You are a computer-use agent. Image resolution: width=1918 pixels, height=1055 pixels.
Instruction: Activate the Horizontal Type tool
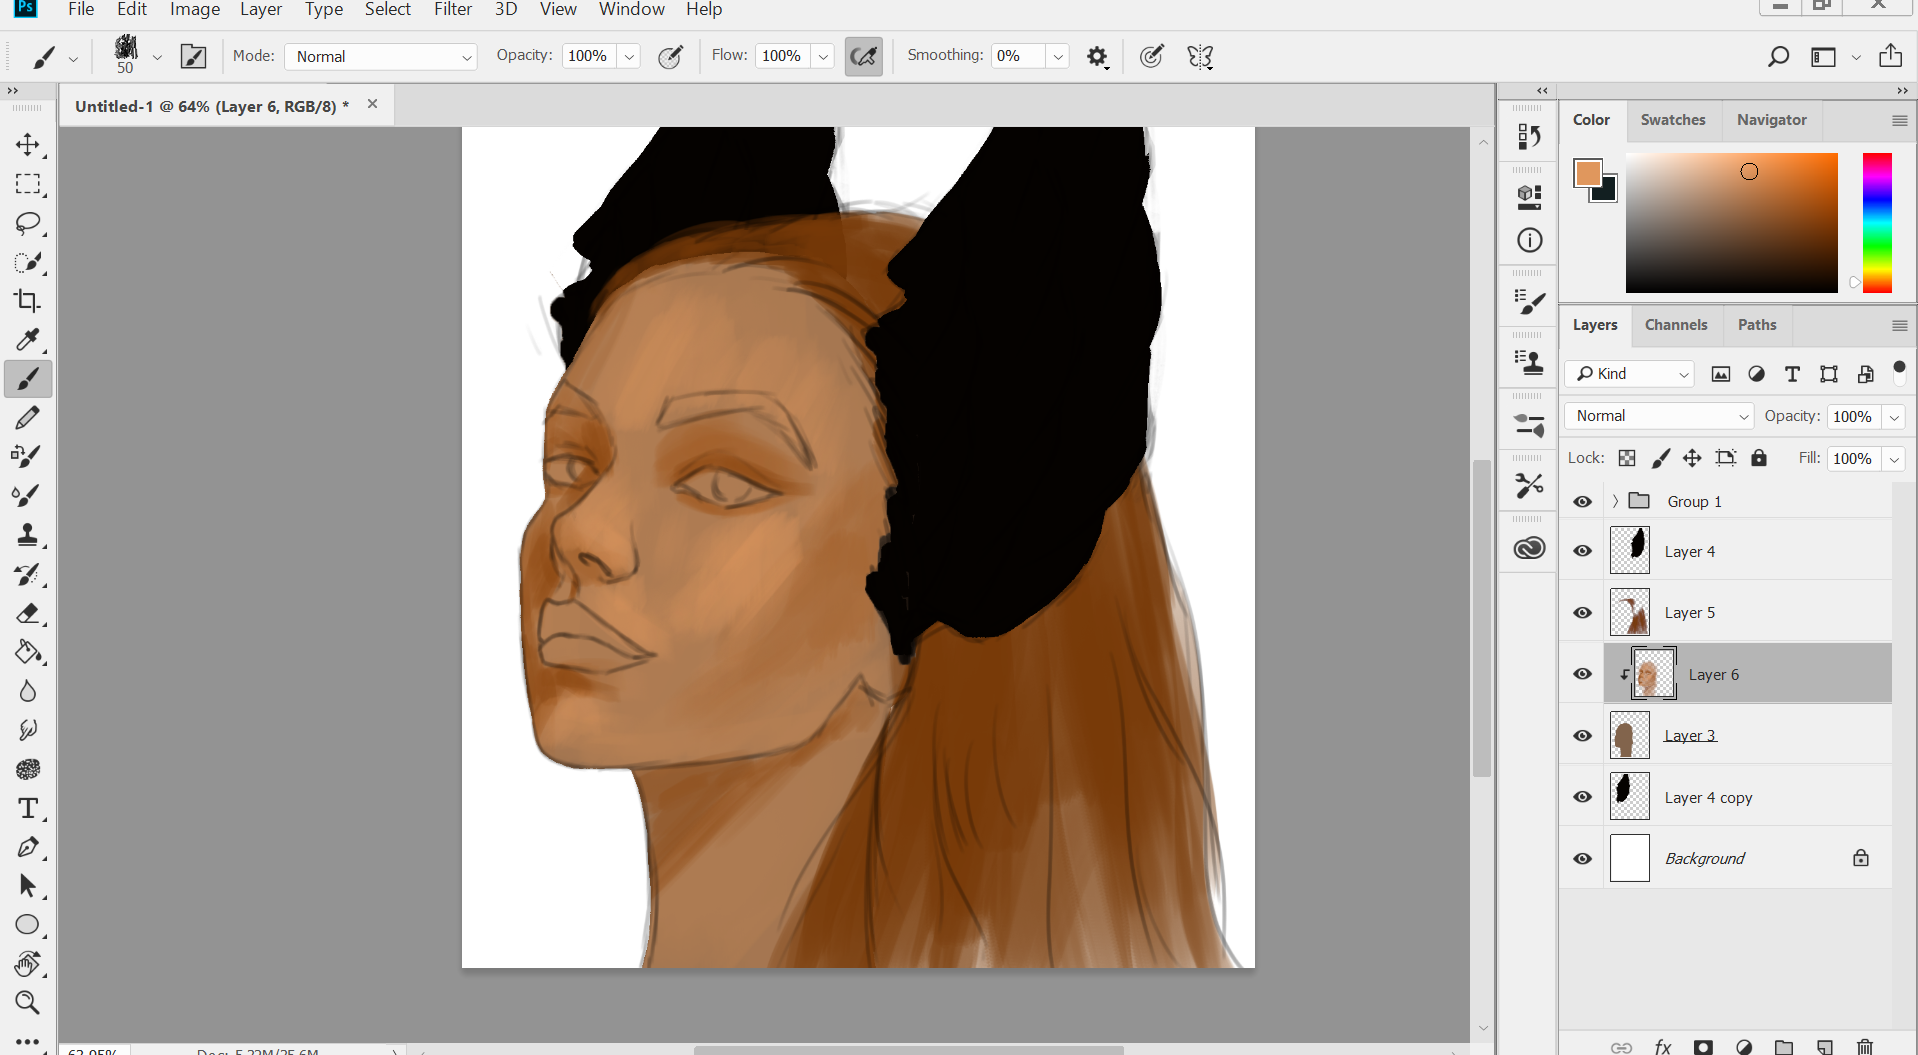coord(27,808)
